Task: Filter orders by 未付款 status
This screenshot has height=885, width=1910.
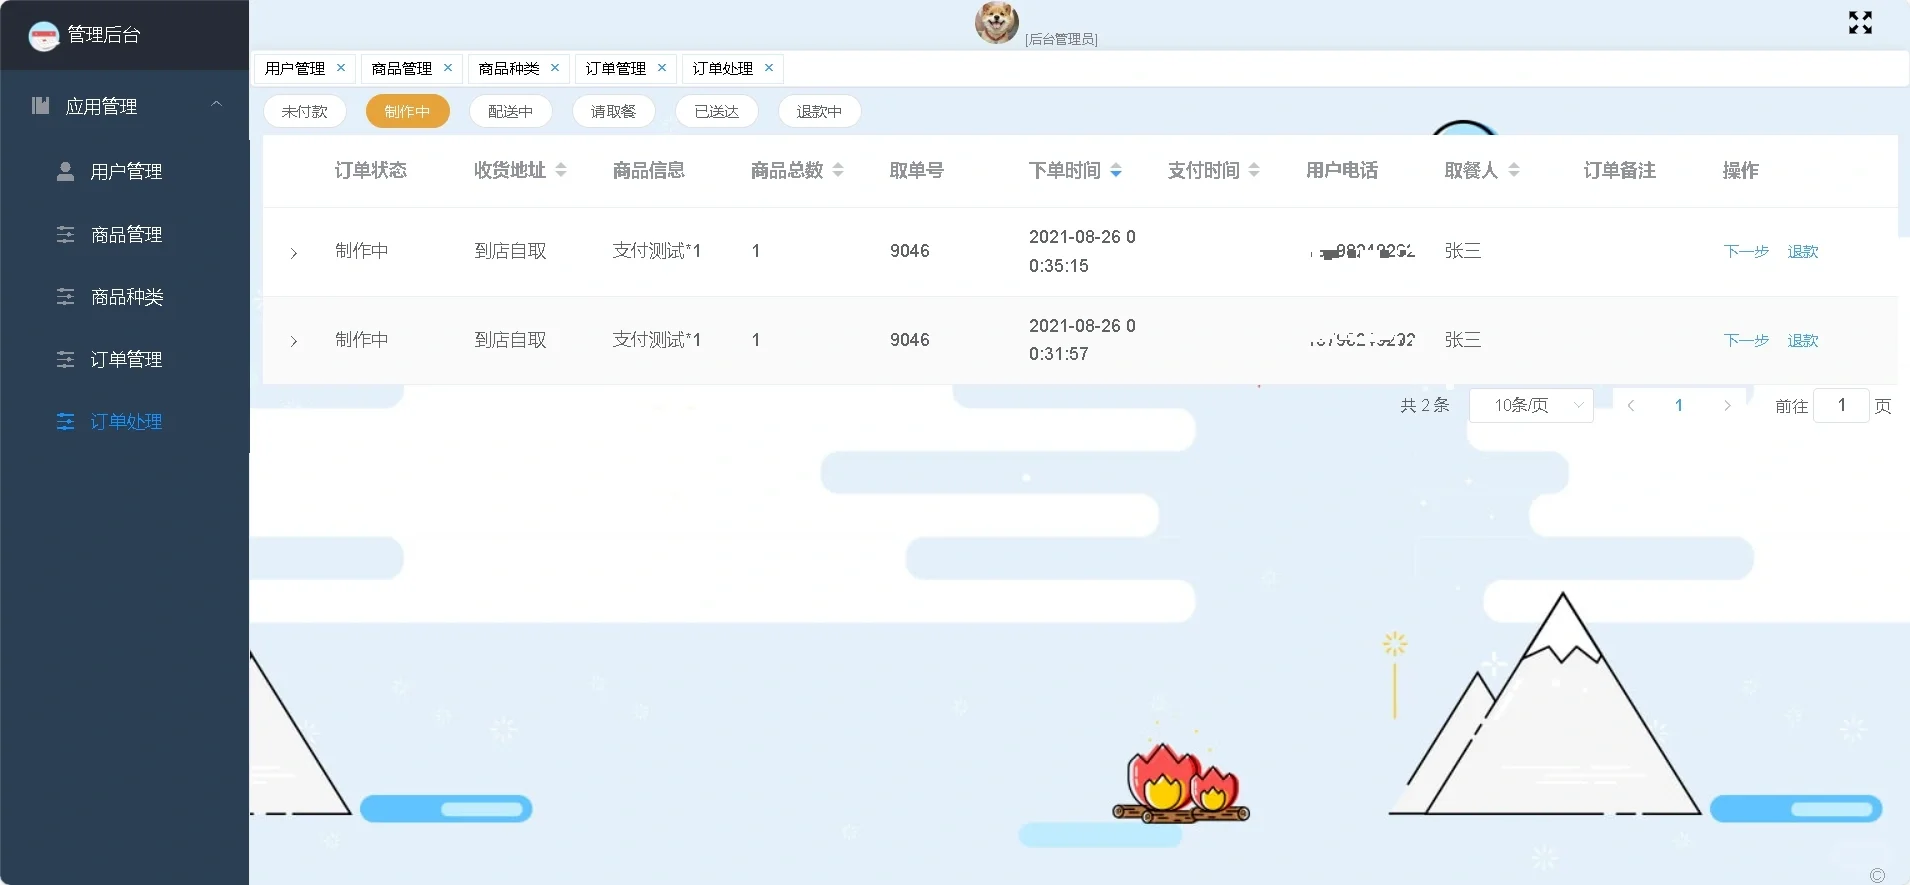Action: coord(305,111)
